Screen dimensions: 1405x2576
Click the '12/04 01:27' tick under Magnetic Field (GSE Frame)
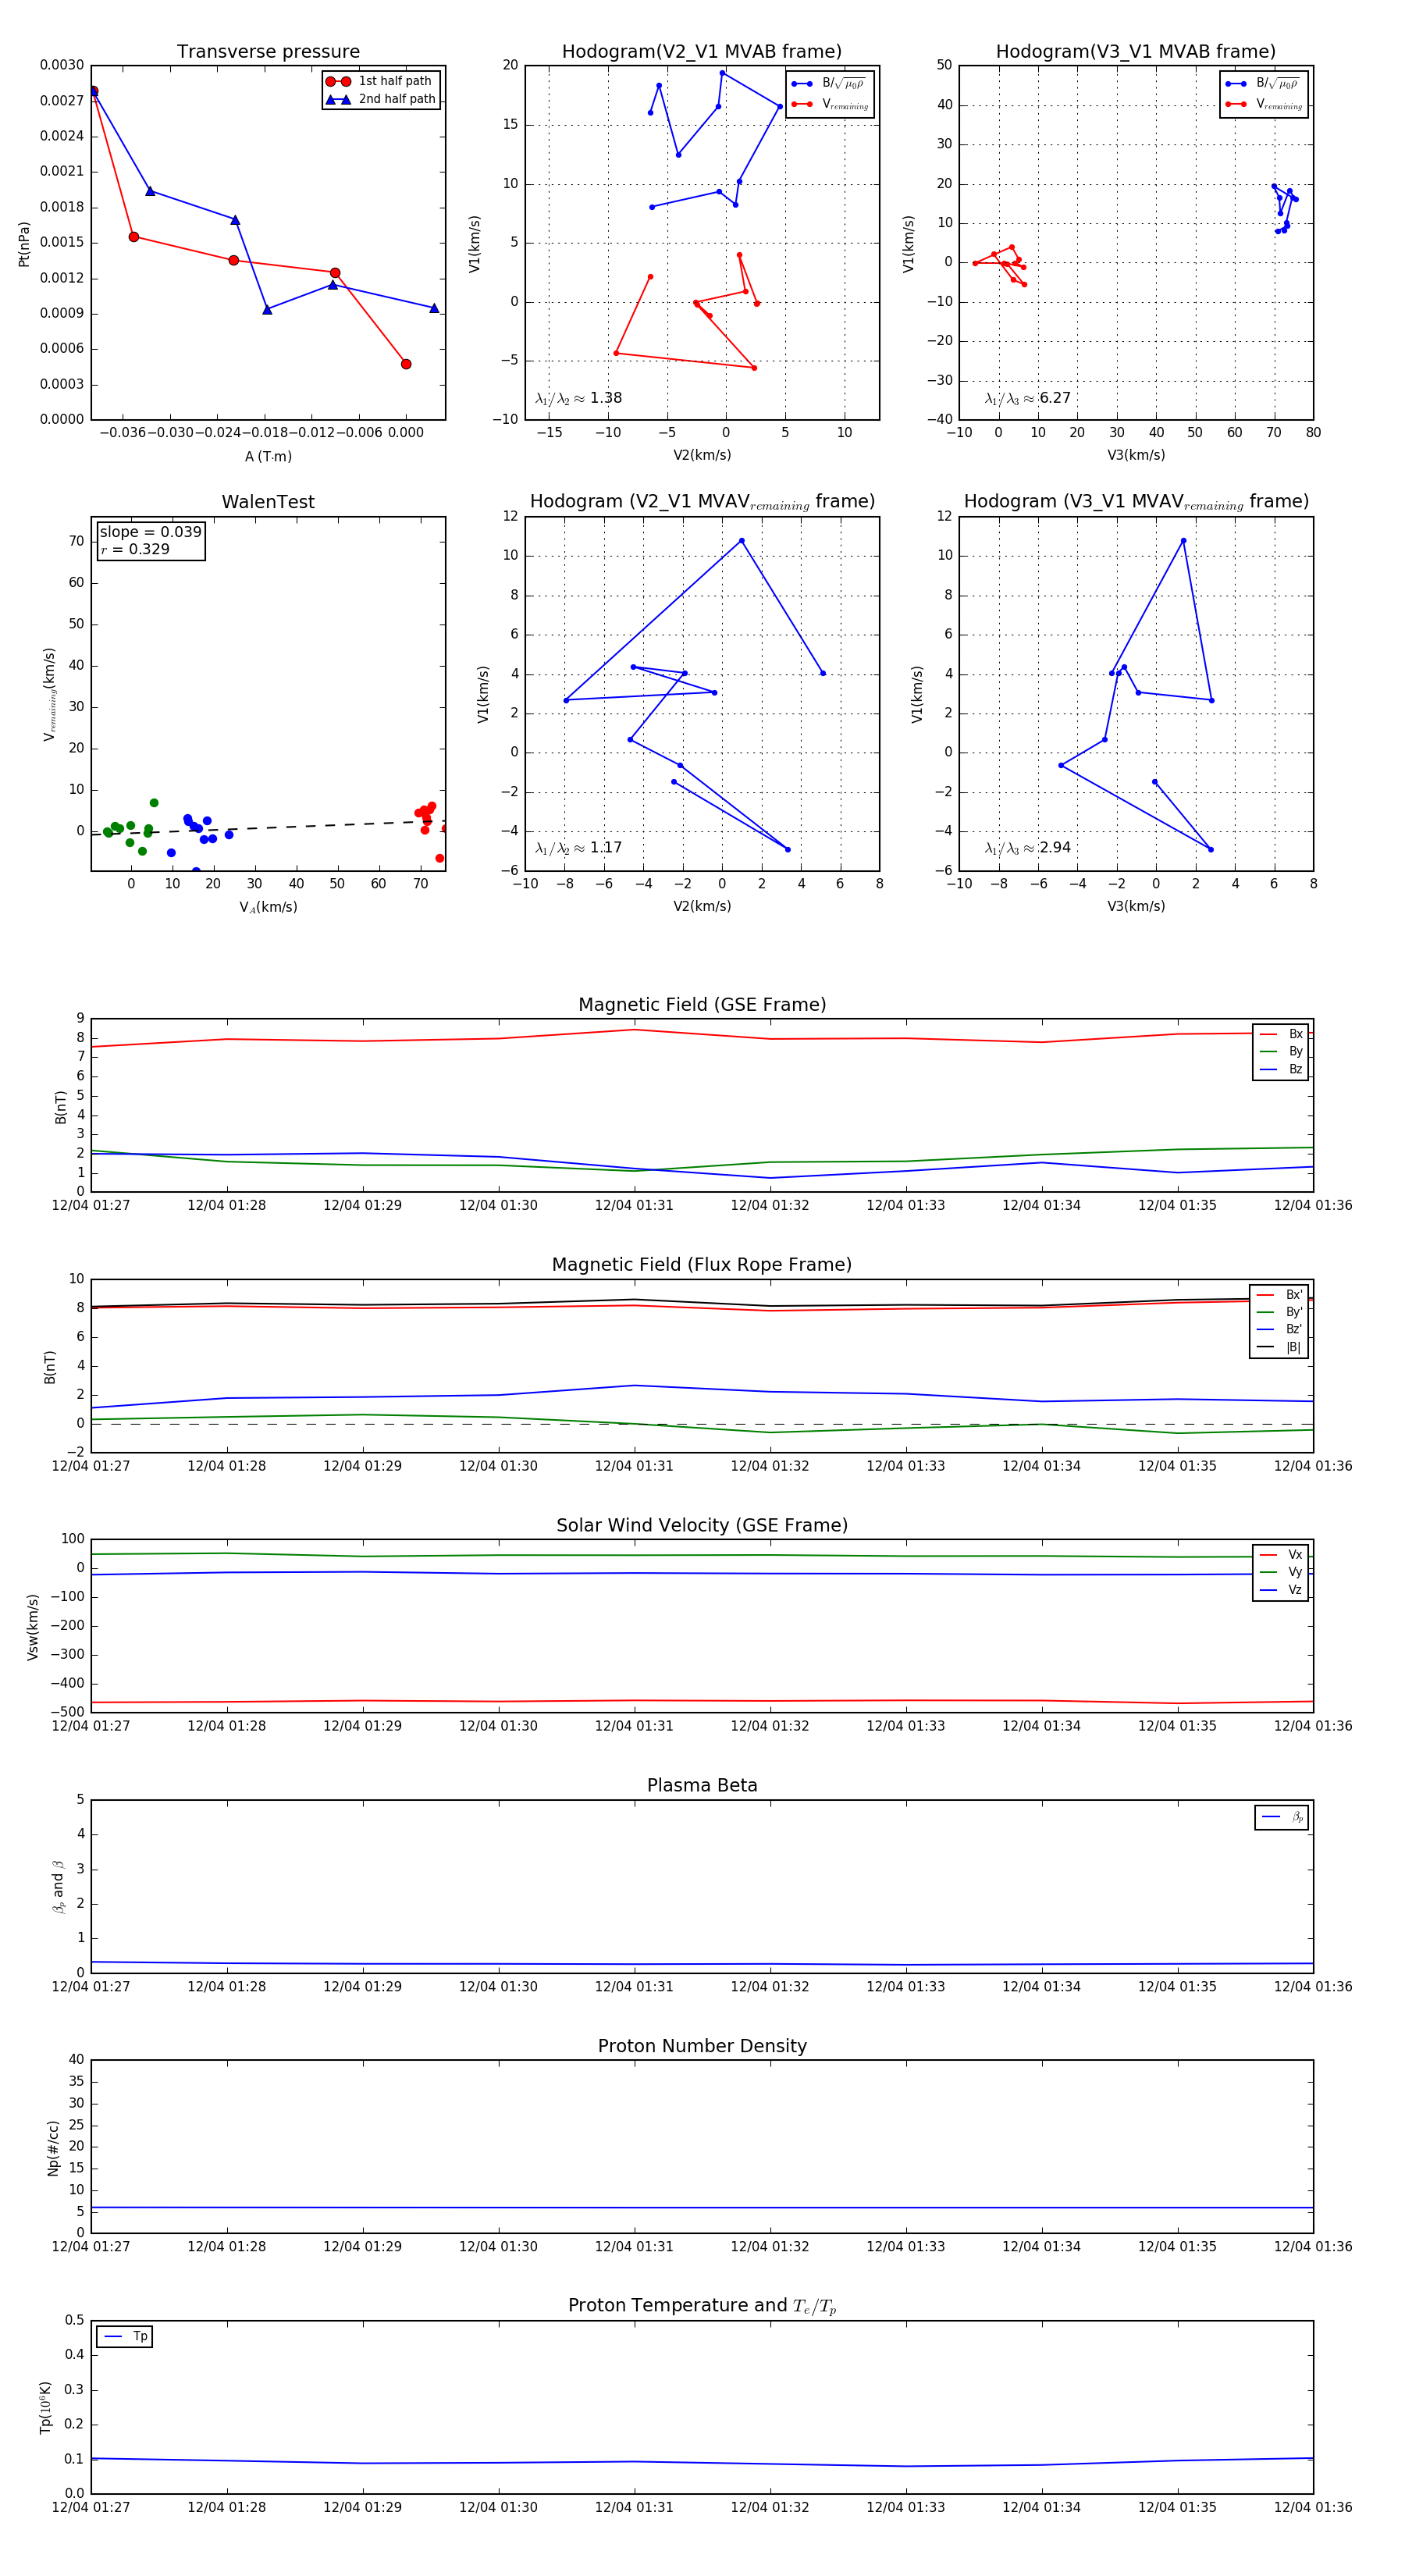pos(91,1206)
